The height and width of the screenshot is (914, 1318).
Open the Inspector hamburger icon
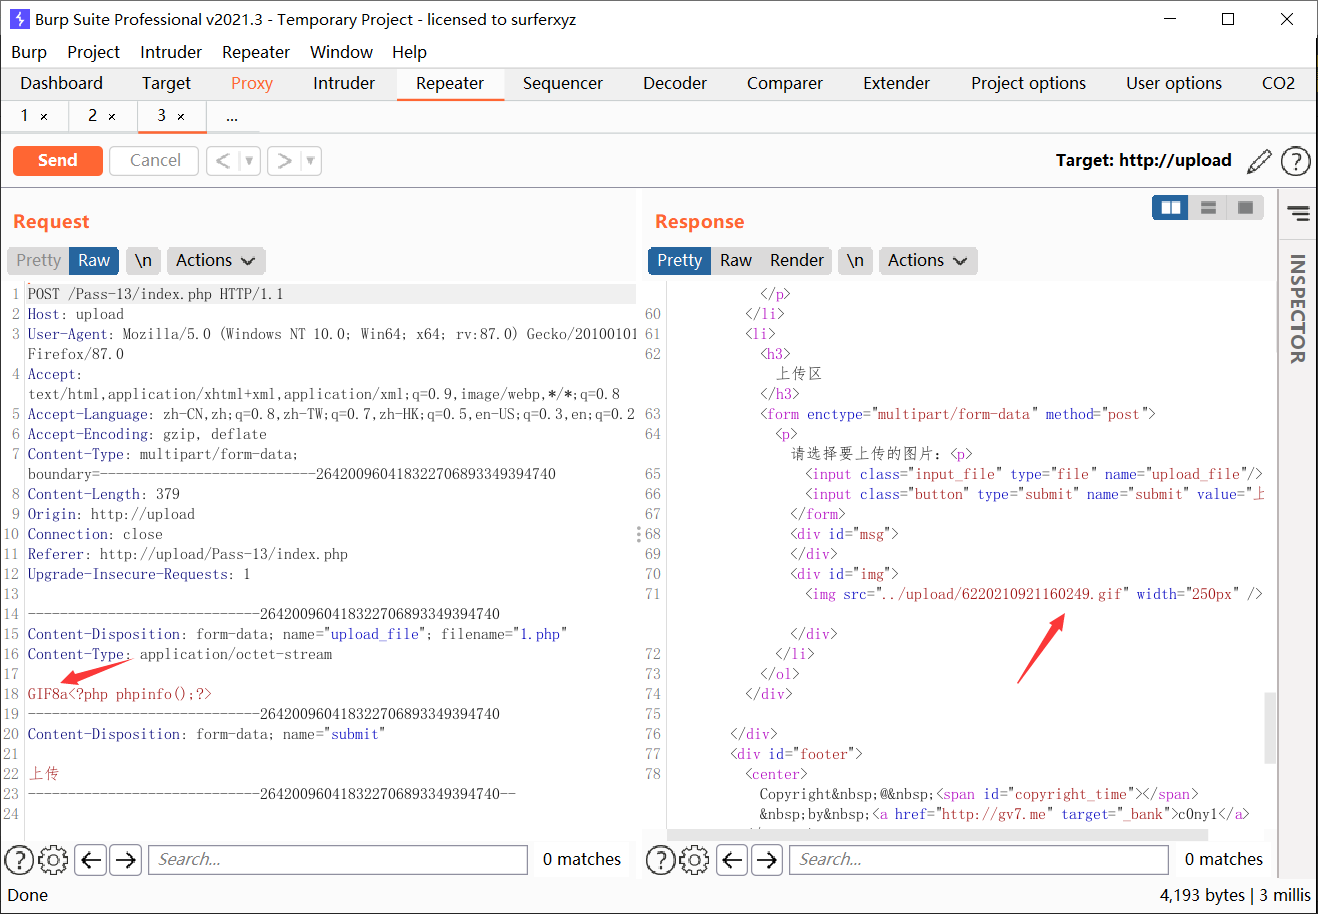1298,213
